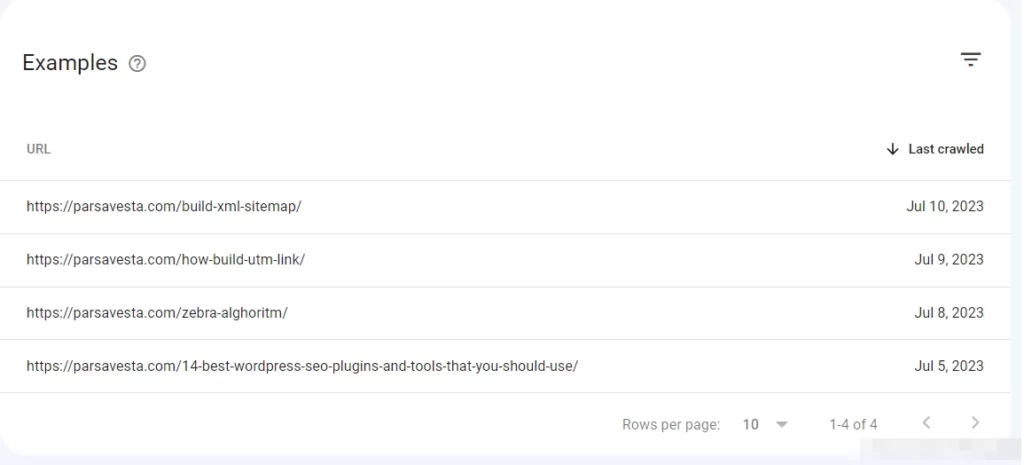
Task: Click the Jul 10, 2023 crawl date
Action: tap(944, 206)
